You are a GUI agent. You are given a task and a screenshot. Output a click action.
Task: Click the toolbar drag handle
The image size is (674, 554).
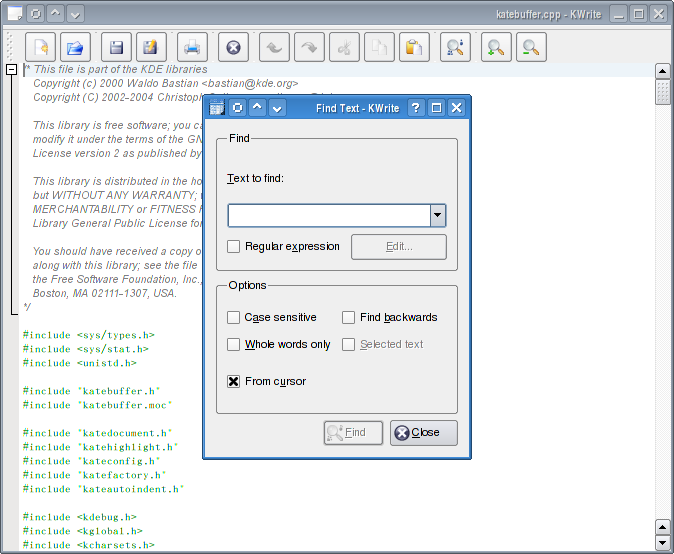pos(10,47)
